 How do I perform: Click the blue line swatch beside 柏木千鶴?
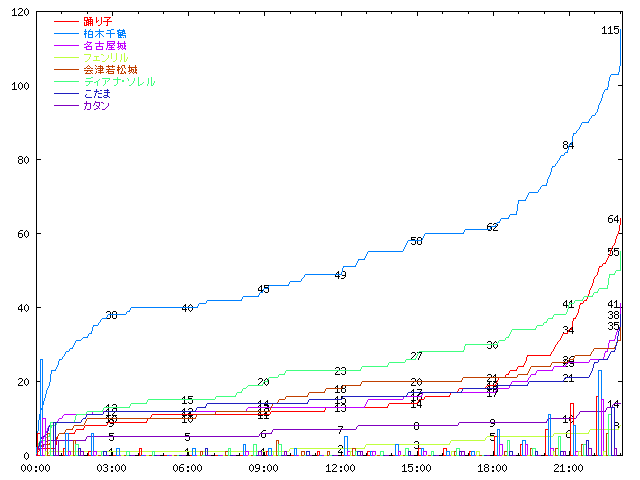click(66, 33)
